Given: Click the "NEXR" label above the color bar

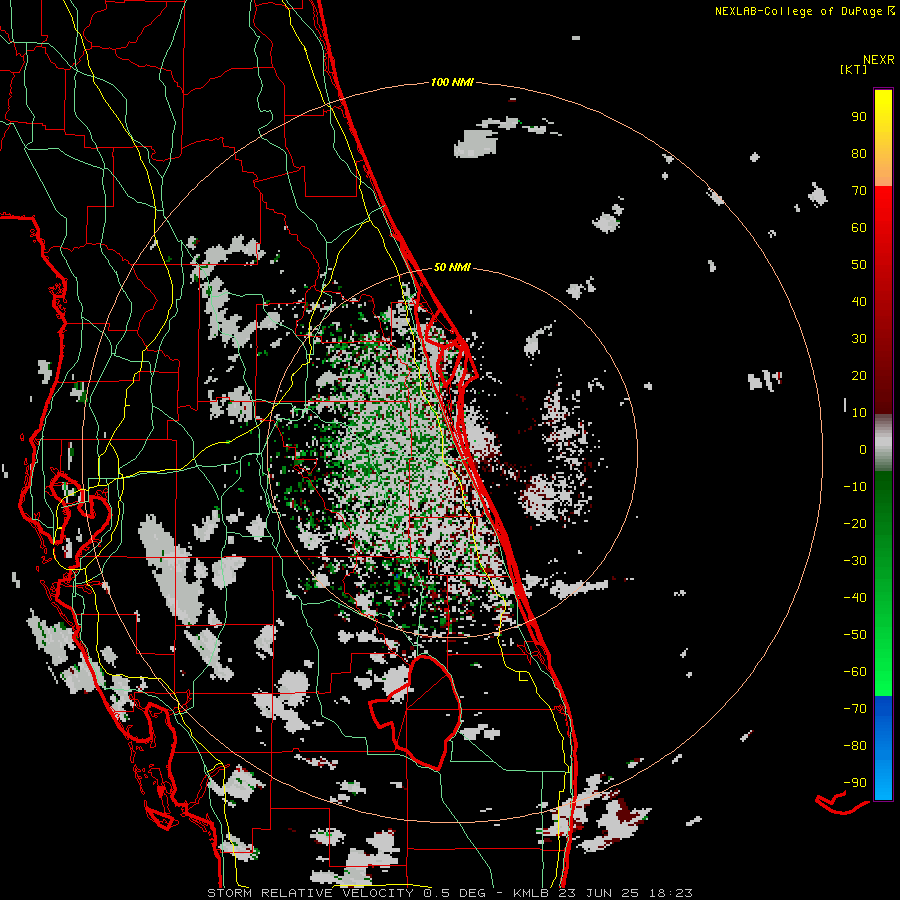Looking at the screenshot, I should (x=879, y=60).
